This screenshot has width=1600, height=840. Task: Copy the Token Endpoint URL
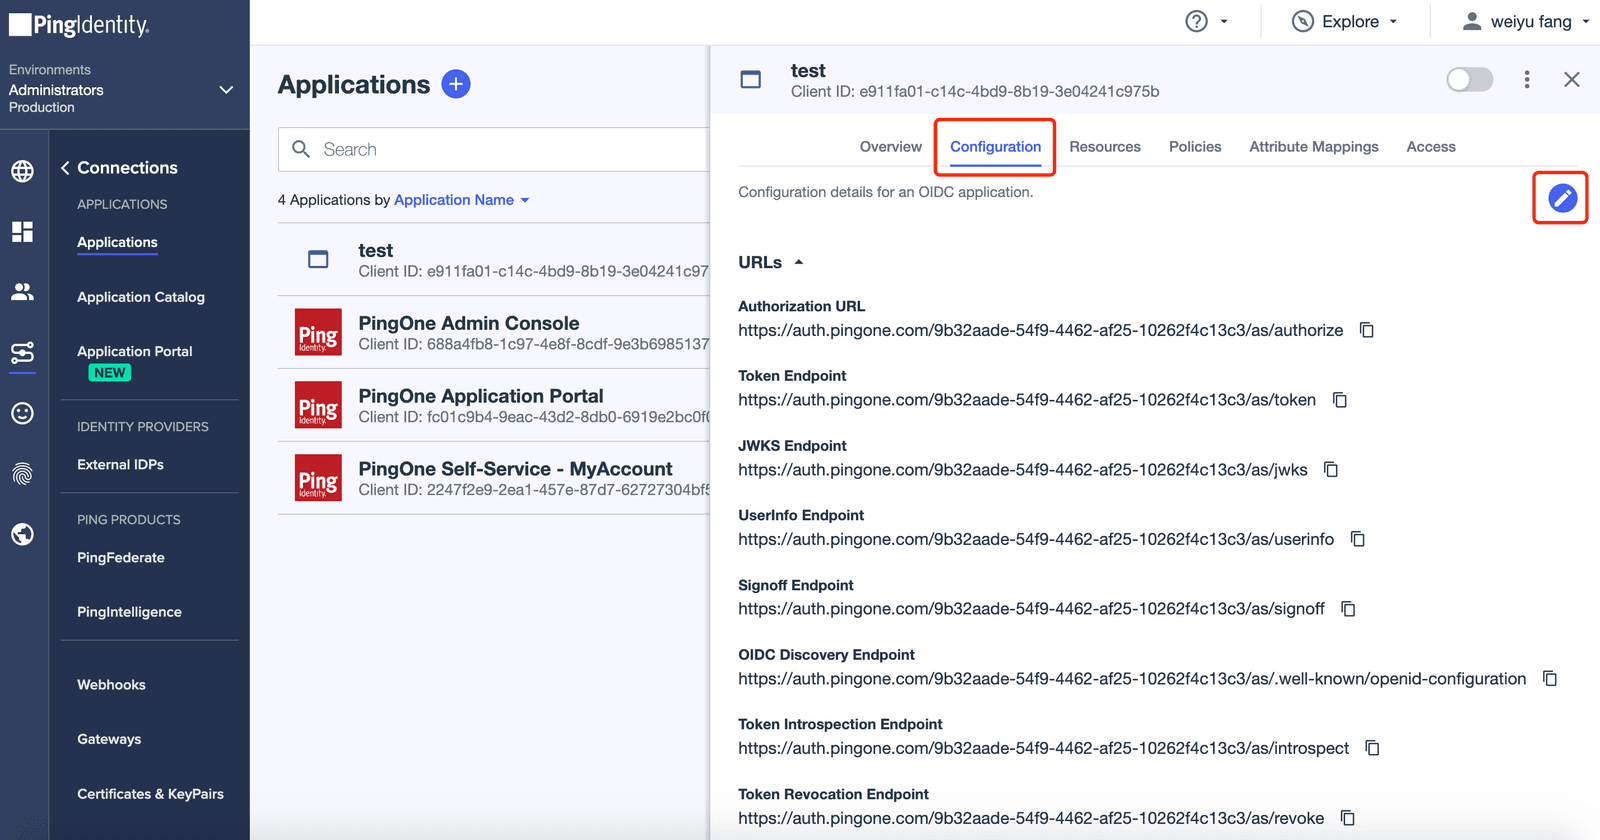[1340, 400]
